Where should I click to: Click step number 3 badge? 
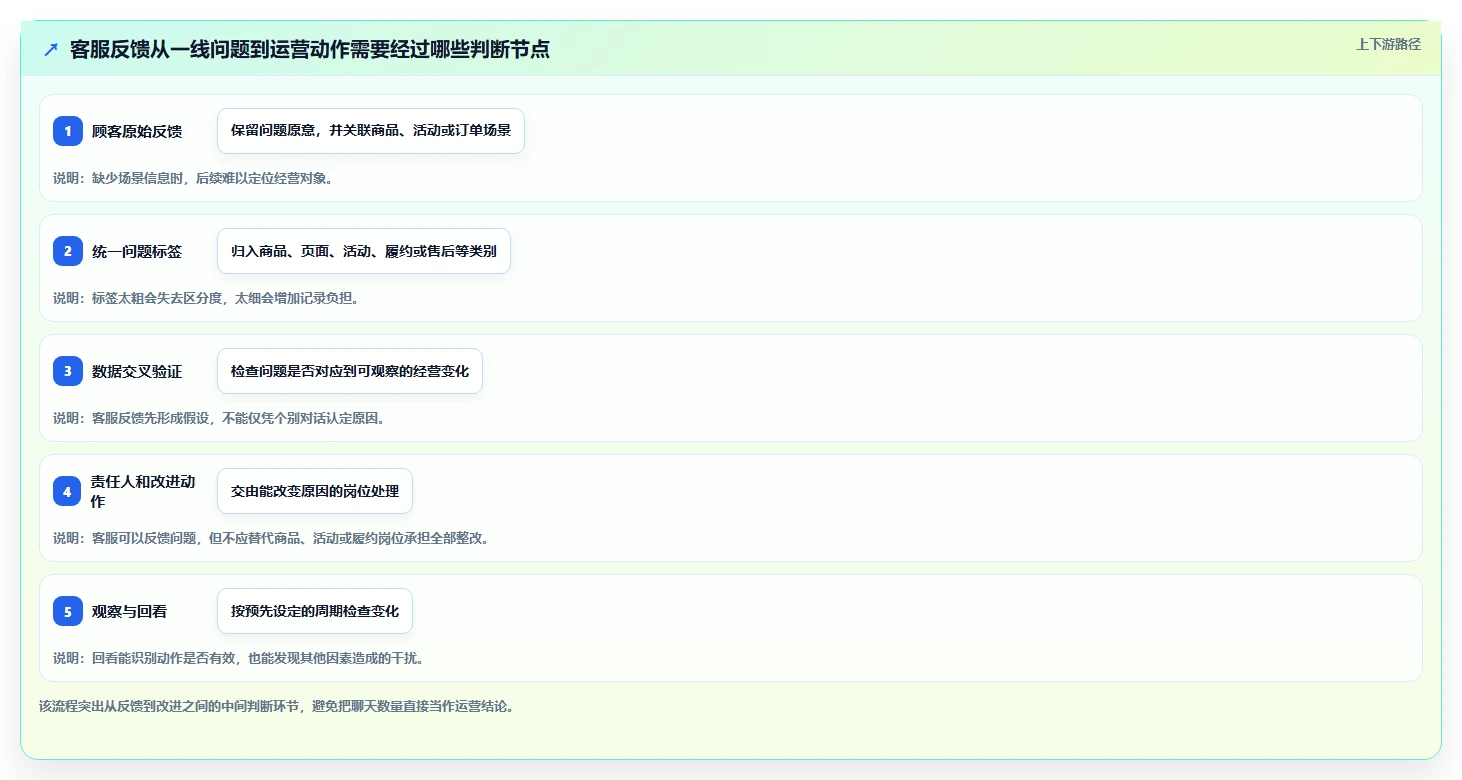coord(68,371)
